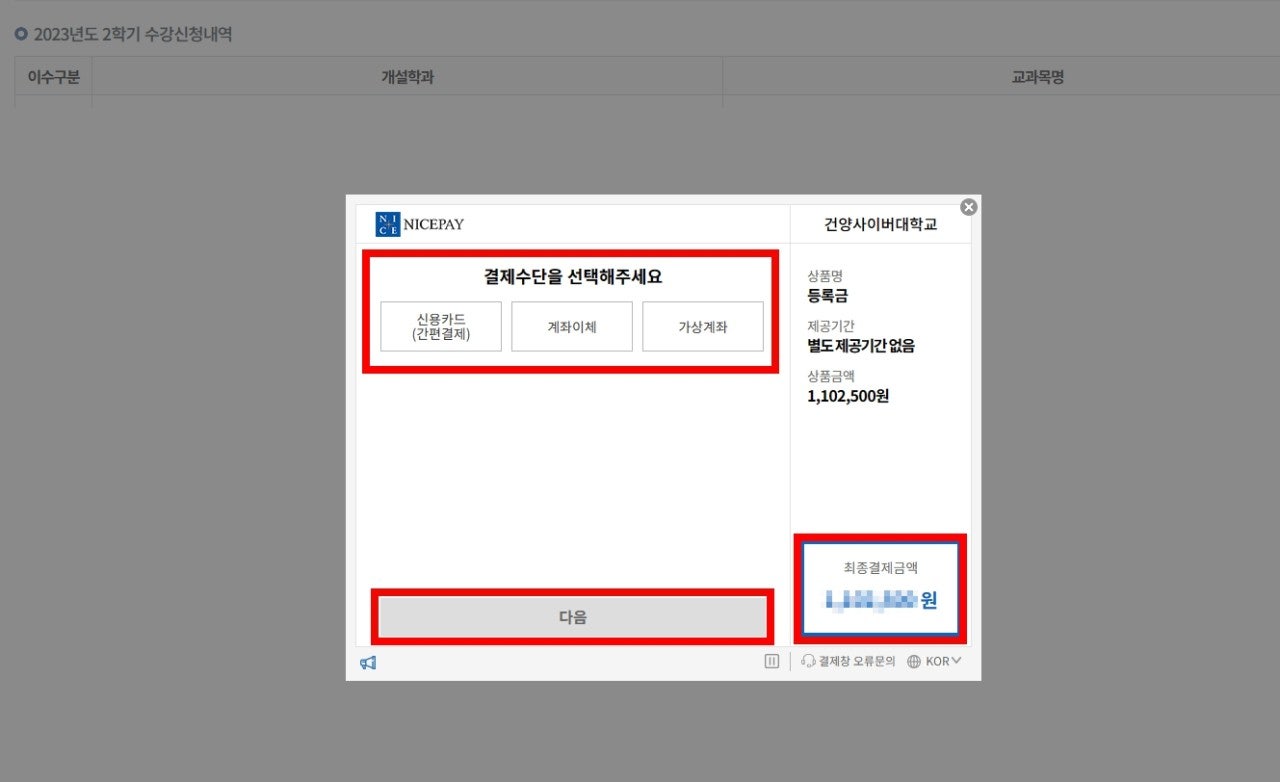Viewport: 1280px width, 782px height.
Task: Click the 1,102,500원 product price
Action: tap(848, 396)
